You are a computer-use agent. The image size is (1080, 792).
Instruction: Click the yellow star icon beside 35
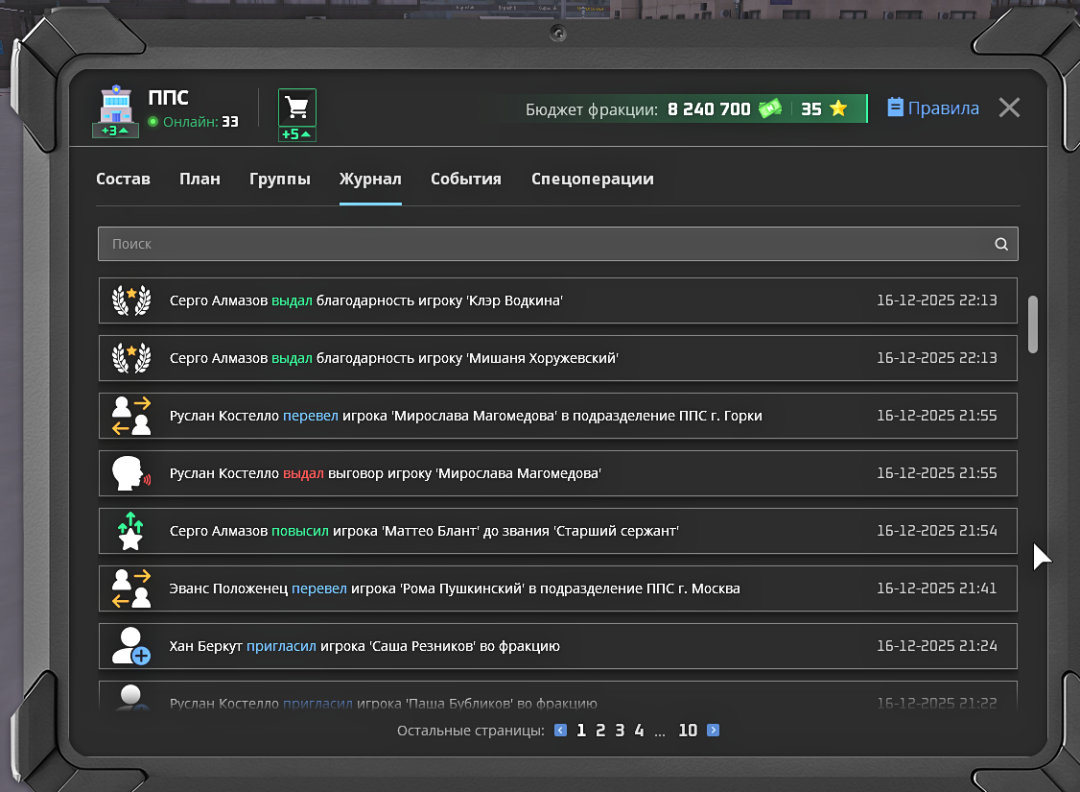(x=838, y=109)
